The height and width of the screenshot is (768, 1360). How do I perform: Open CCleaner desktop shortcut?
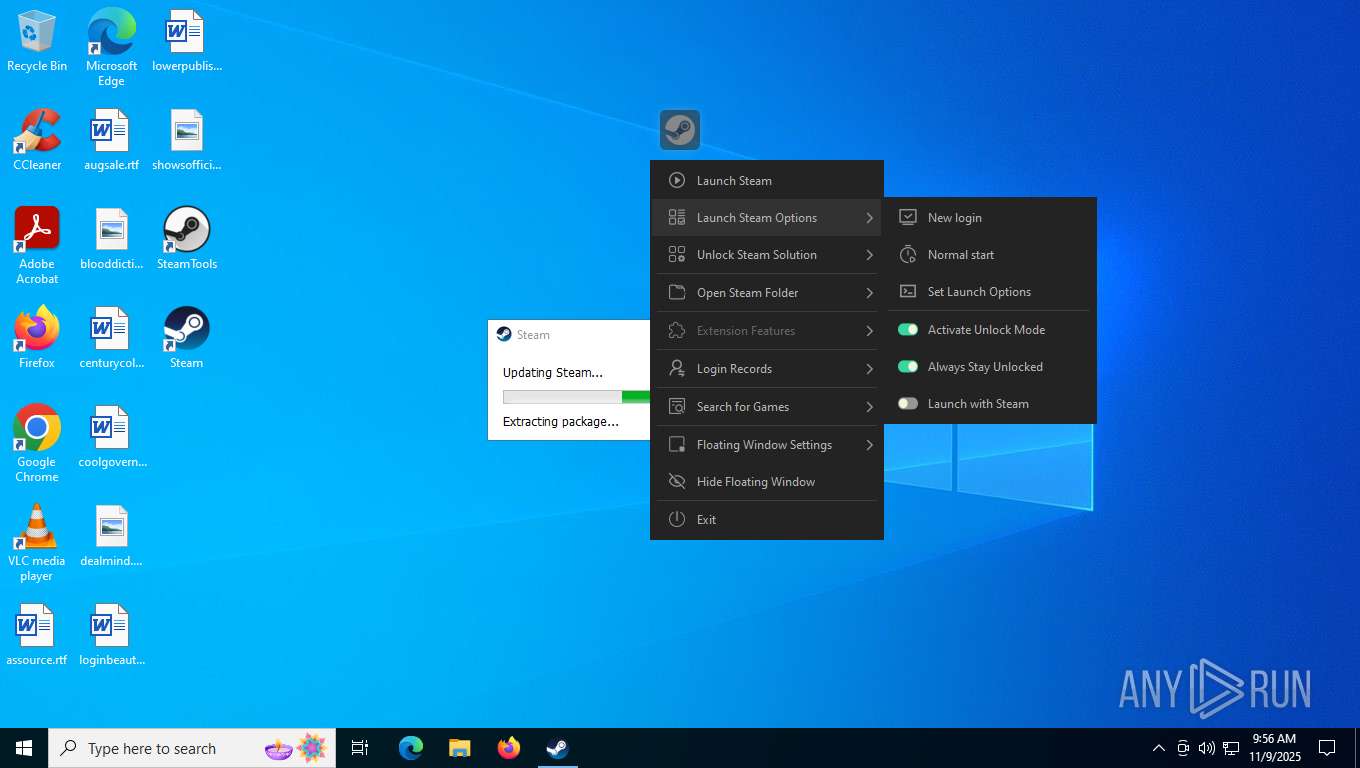(x=37, y=139)
